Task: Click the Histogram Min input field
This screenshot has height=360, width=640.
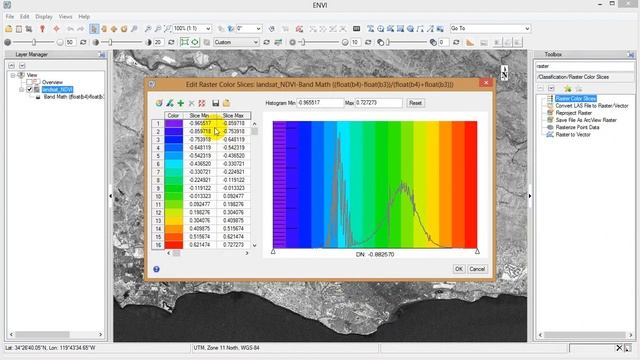Action: (x=320, y=103)
